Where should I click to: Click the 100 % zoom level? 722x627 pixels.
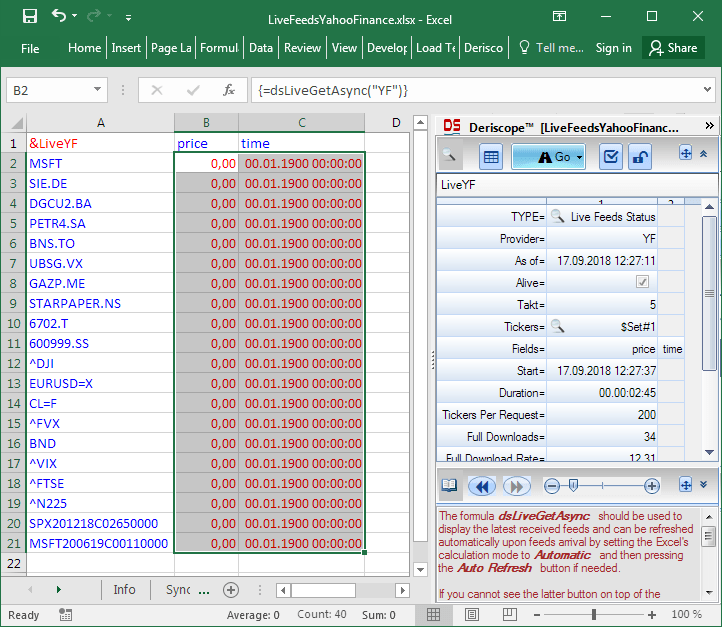click(686, 614)
